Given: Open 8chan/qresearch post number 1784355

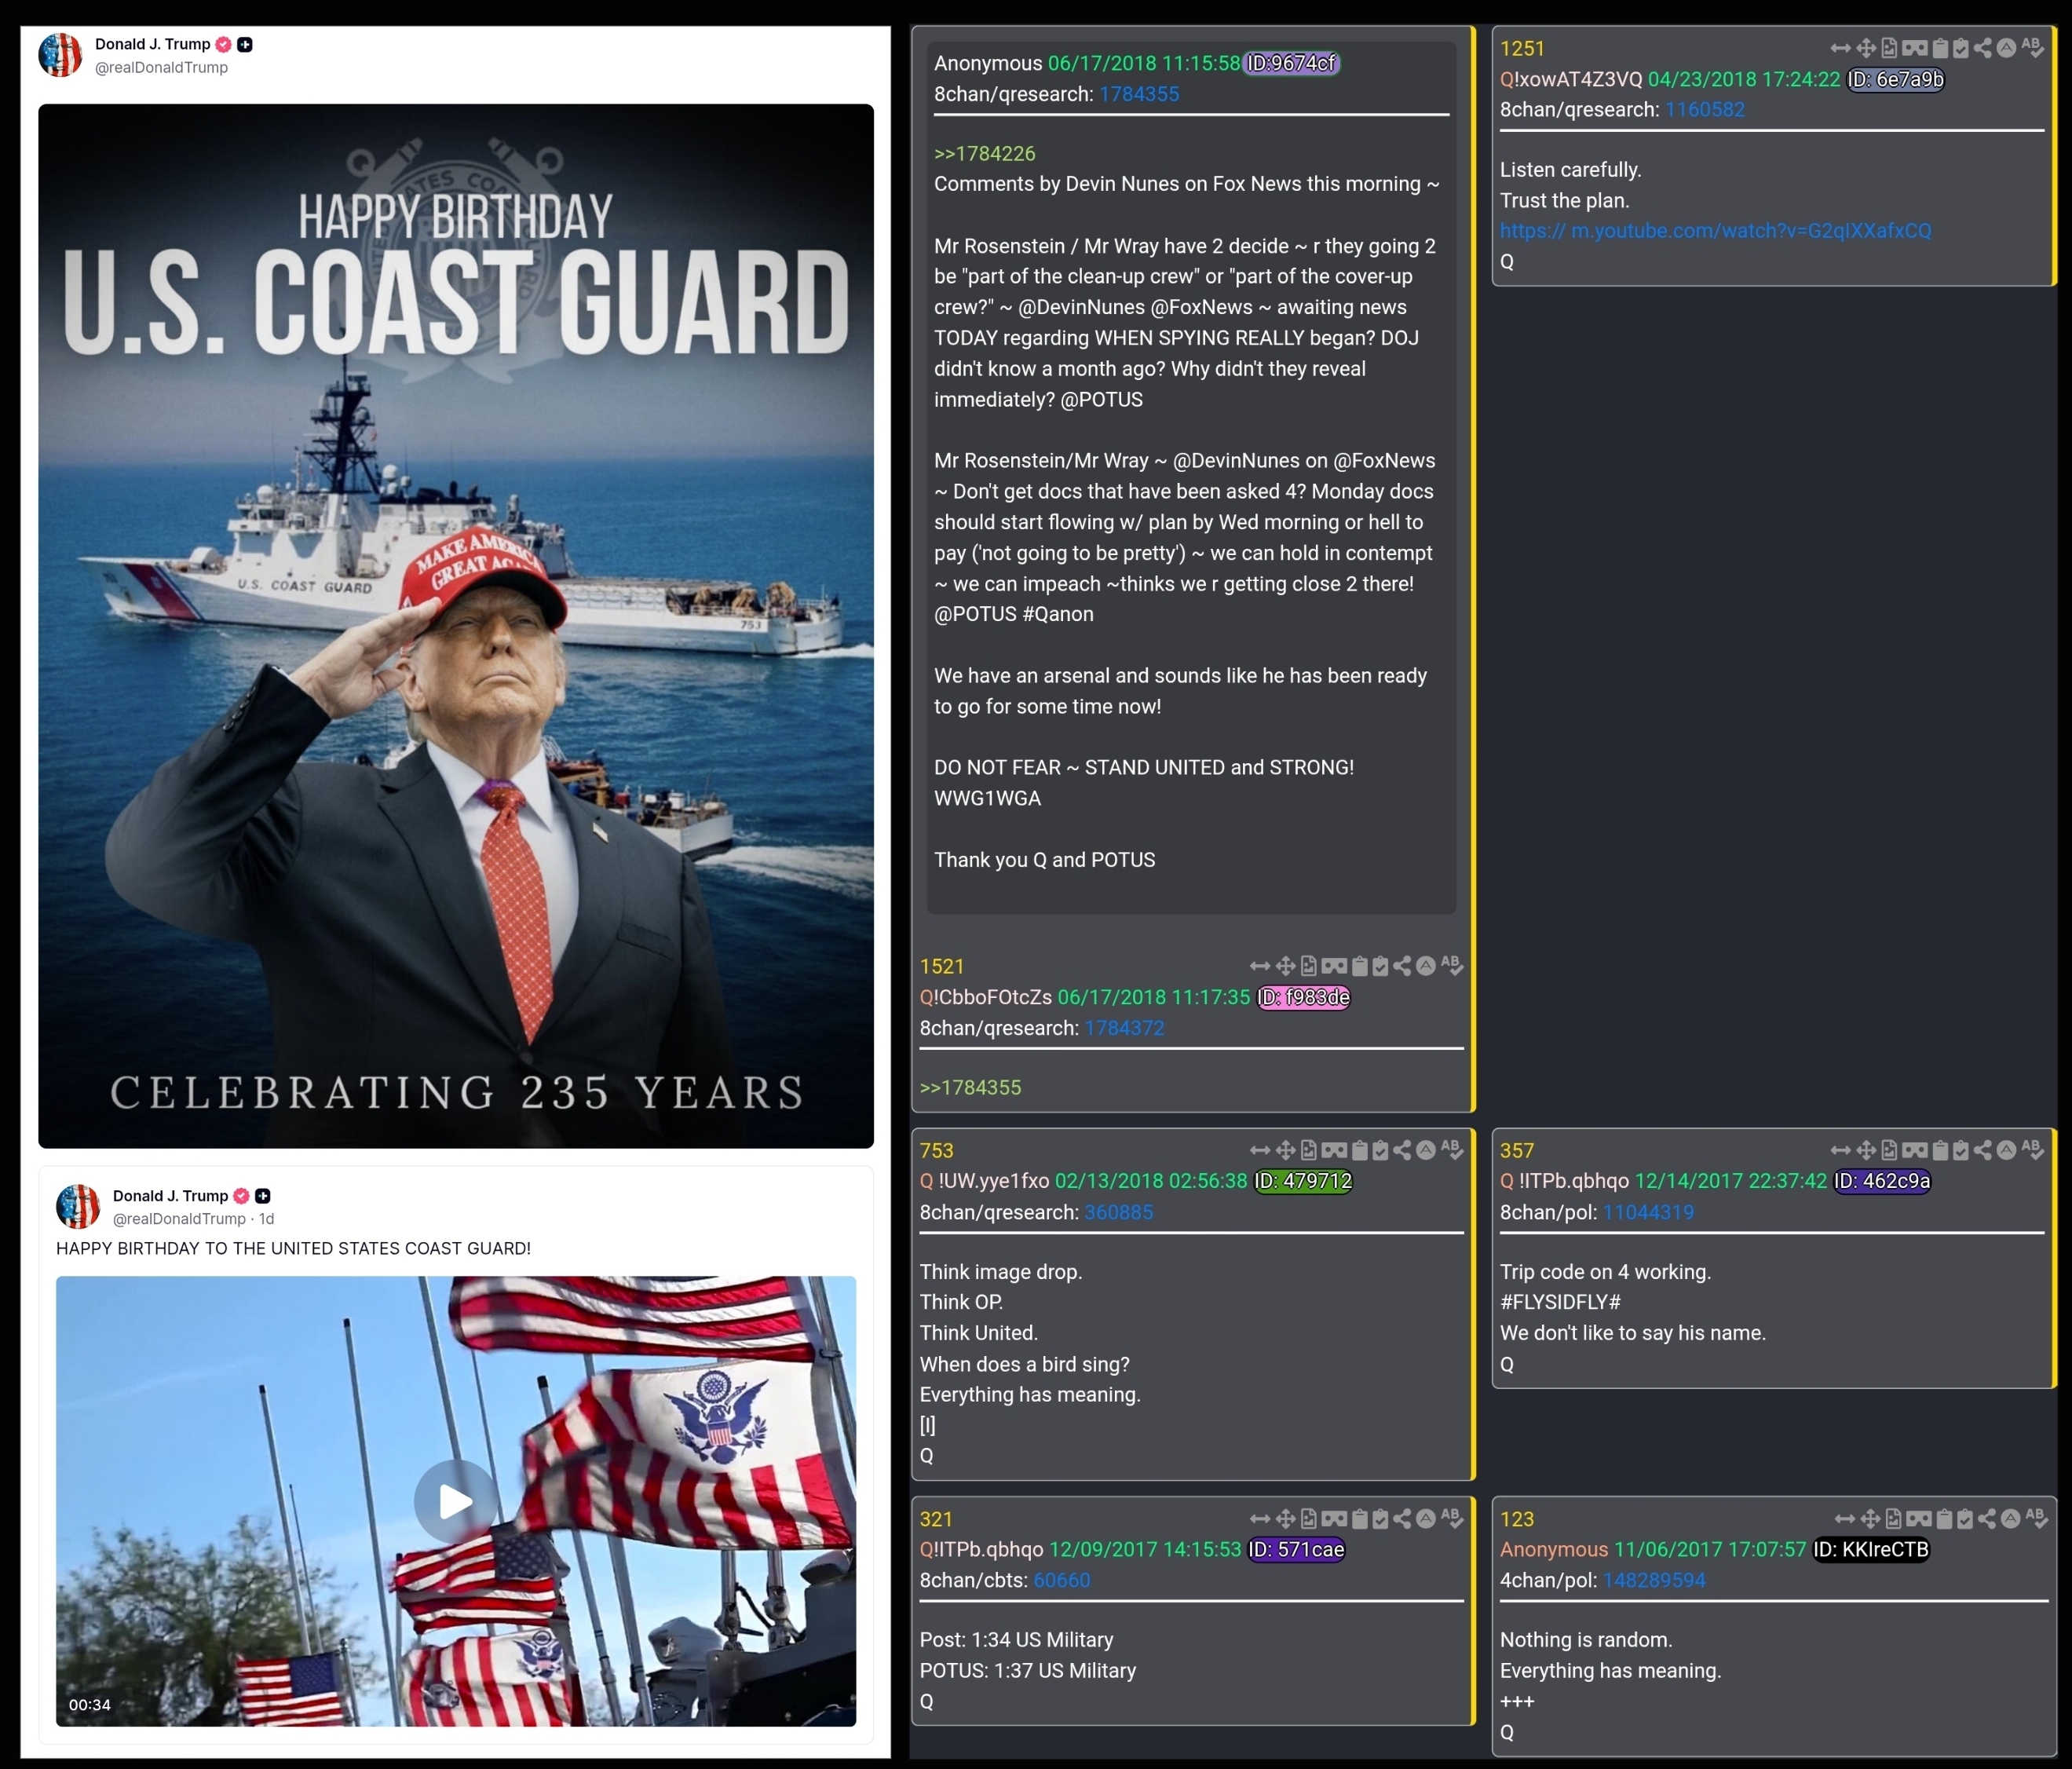Looking at the screenshot, I should [1139, 94].
